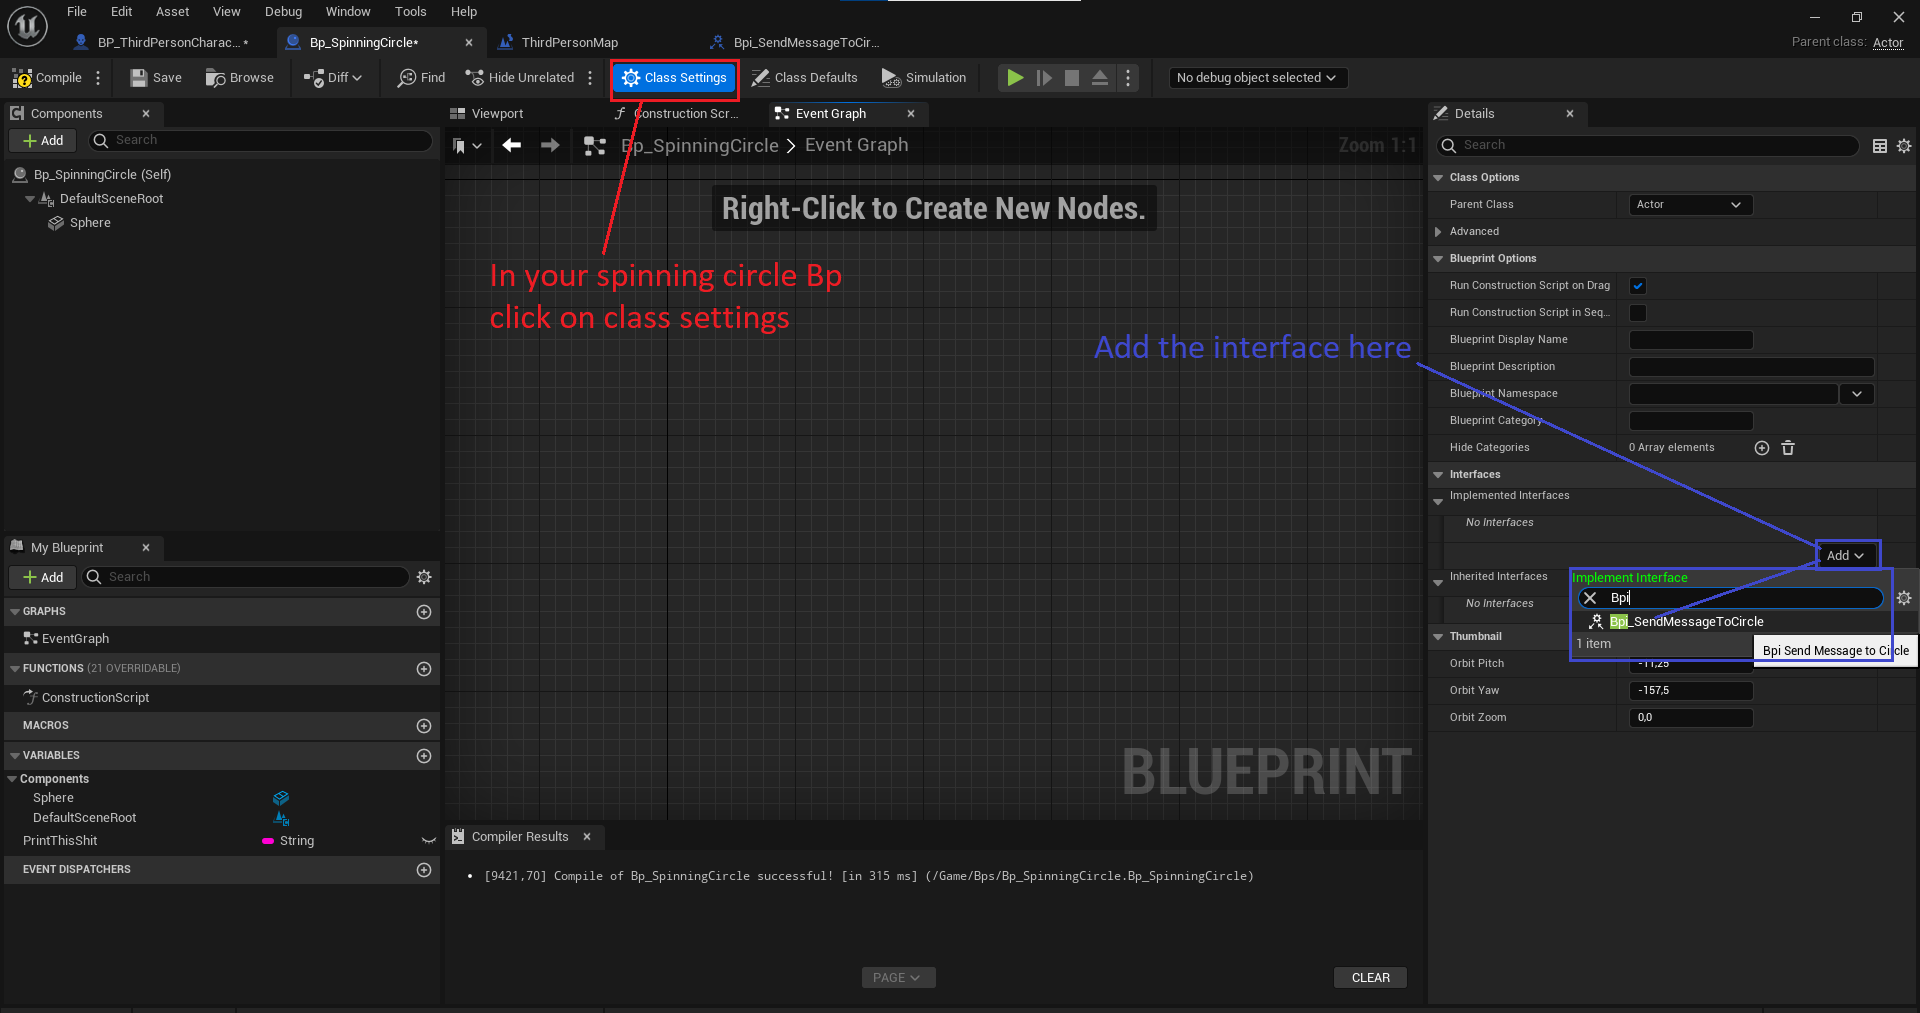Open compile options three-dot menu

pyautogui.click(x=98, y=78)
